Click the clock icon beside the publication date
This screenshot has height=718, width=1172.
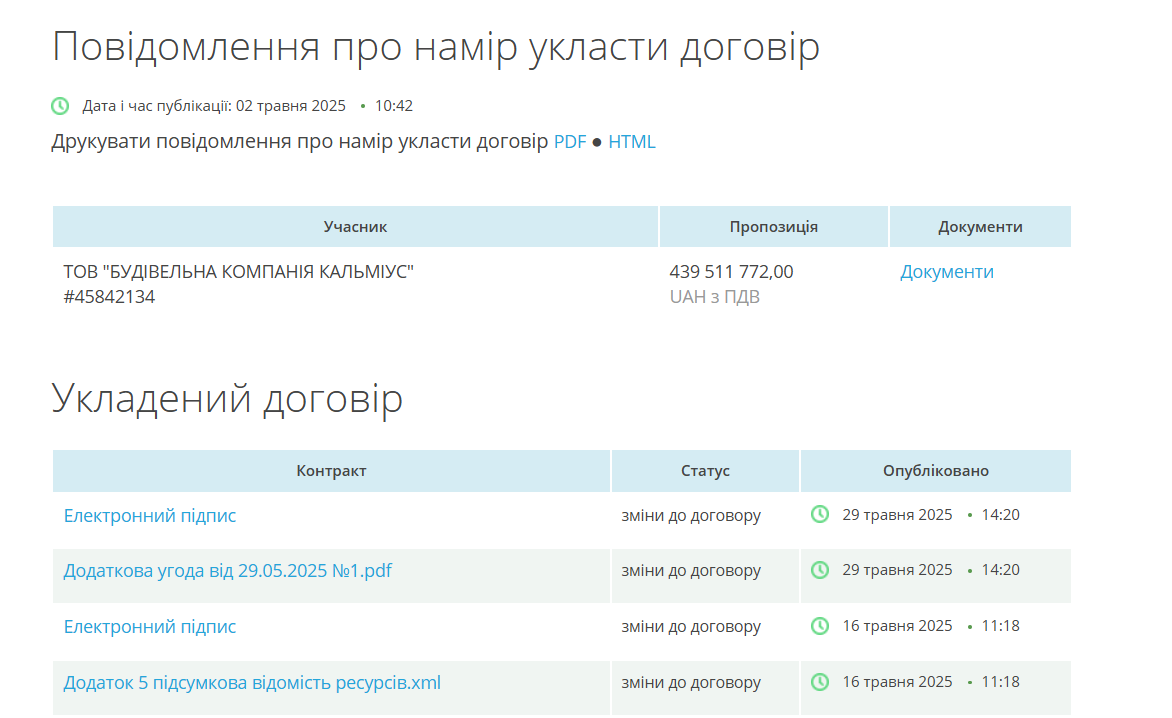[x=60, y=106]
